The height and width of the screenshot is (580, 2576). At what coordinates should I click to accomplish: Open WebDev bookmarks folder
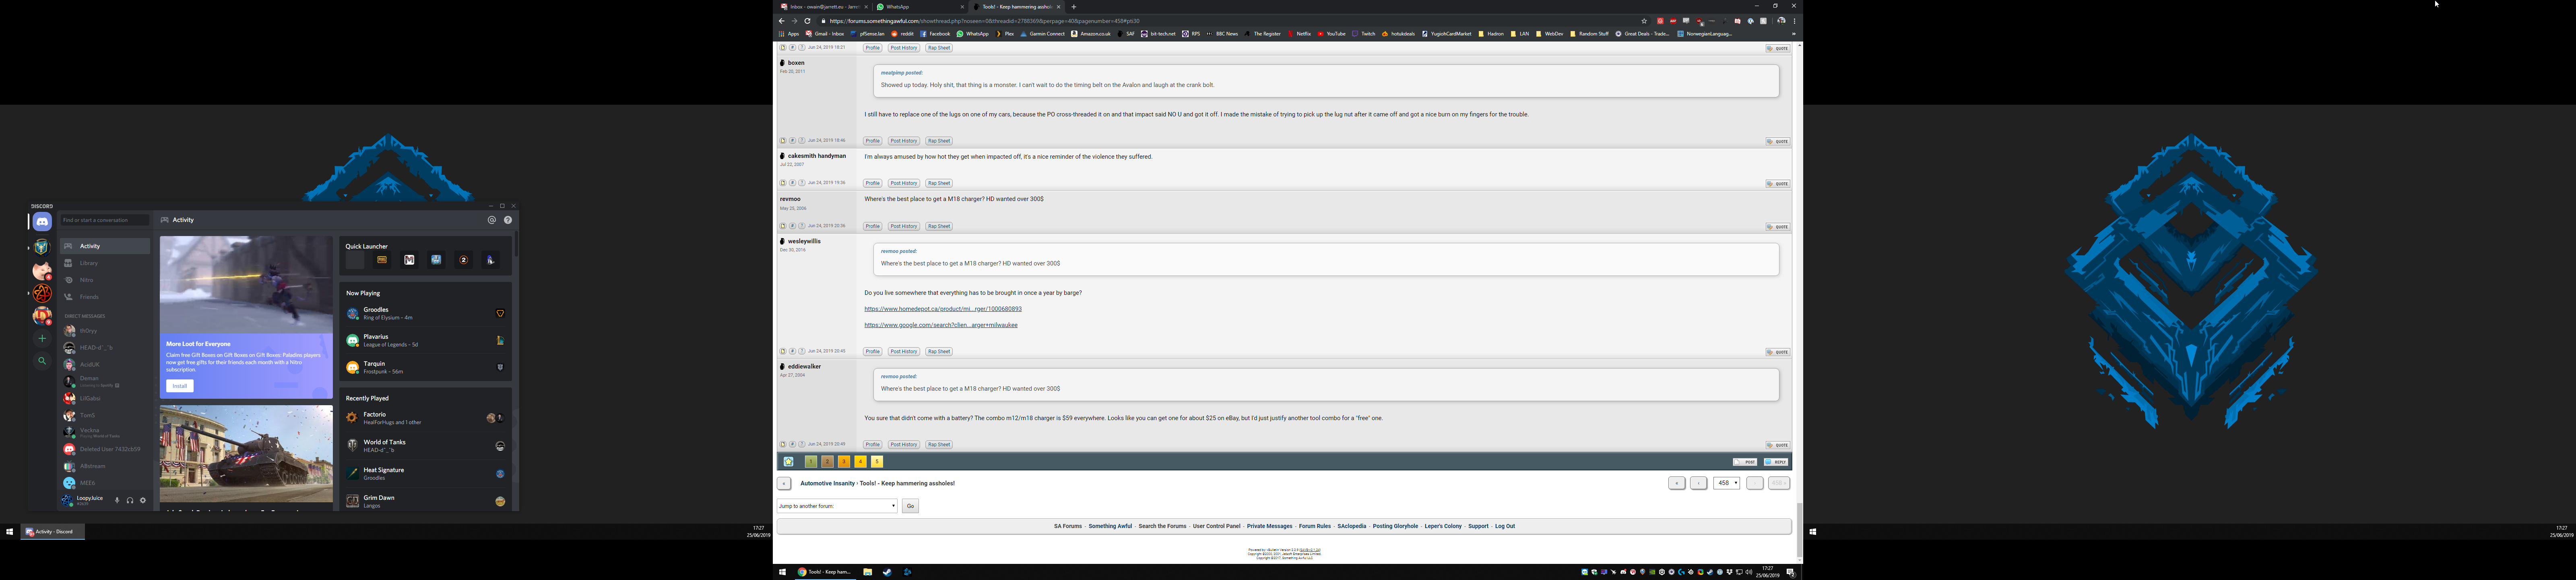click(1550, 34)
